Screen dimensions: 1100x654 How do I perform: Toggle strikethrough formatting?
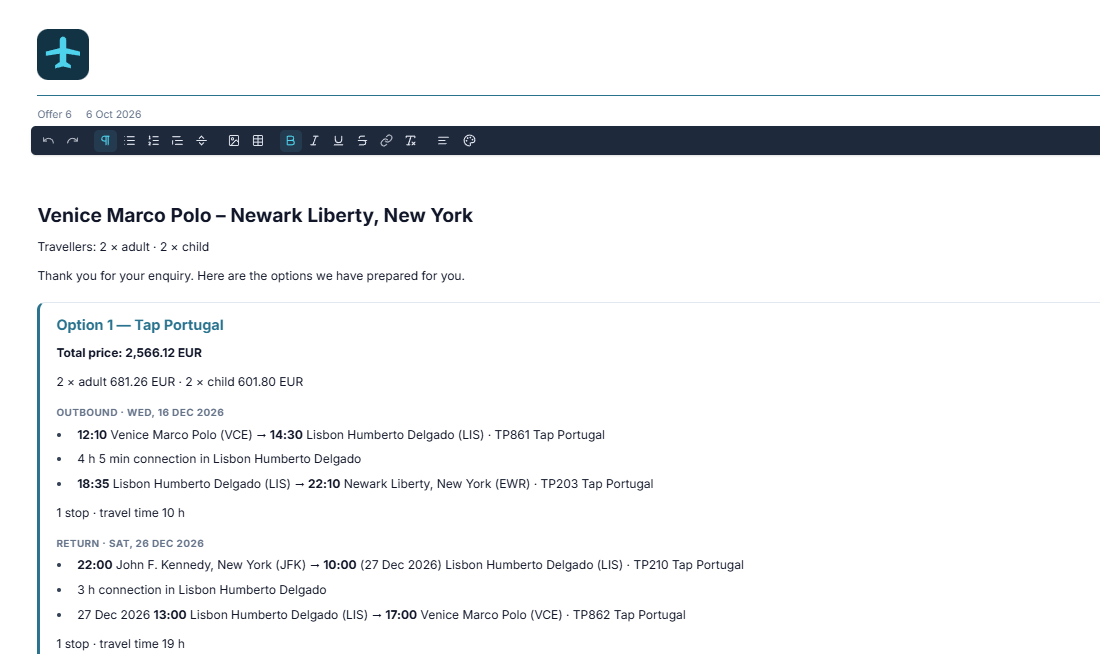click(362, 140)
